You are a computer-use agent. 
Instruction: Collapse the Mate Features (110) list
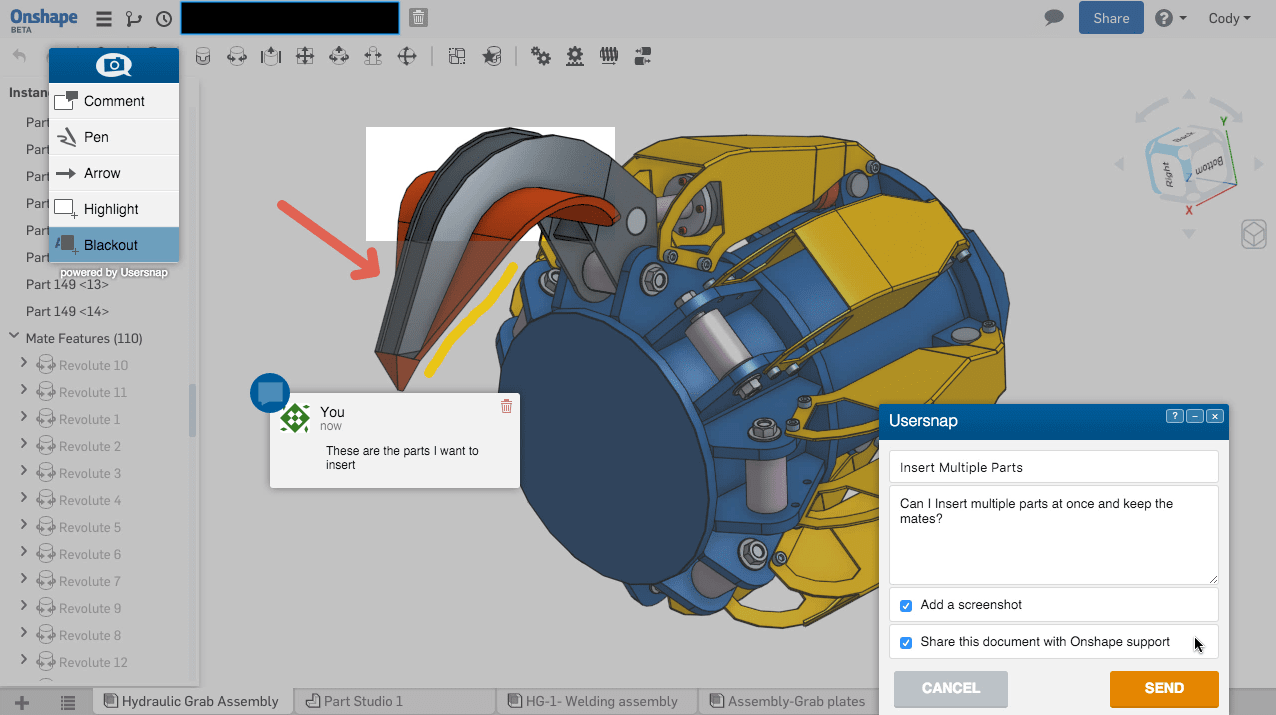[14, 338]
